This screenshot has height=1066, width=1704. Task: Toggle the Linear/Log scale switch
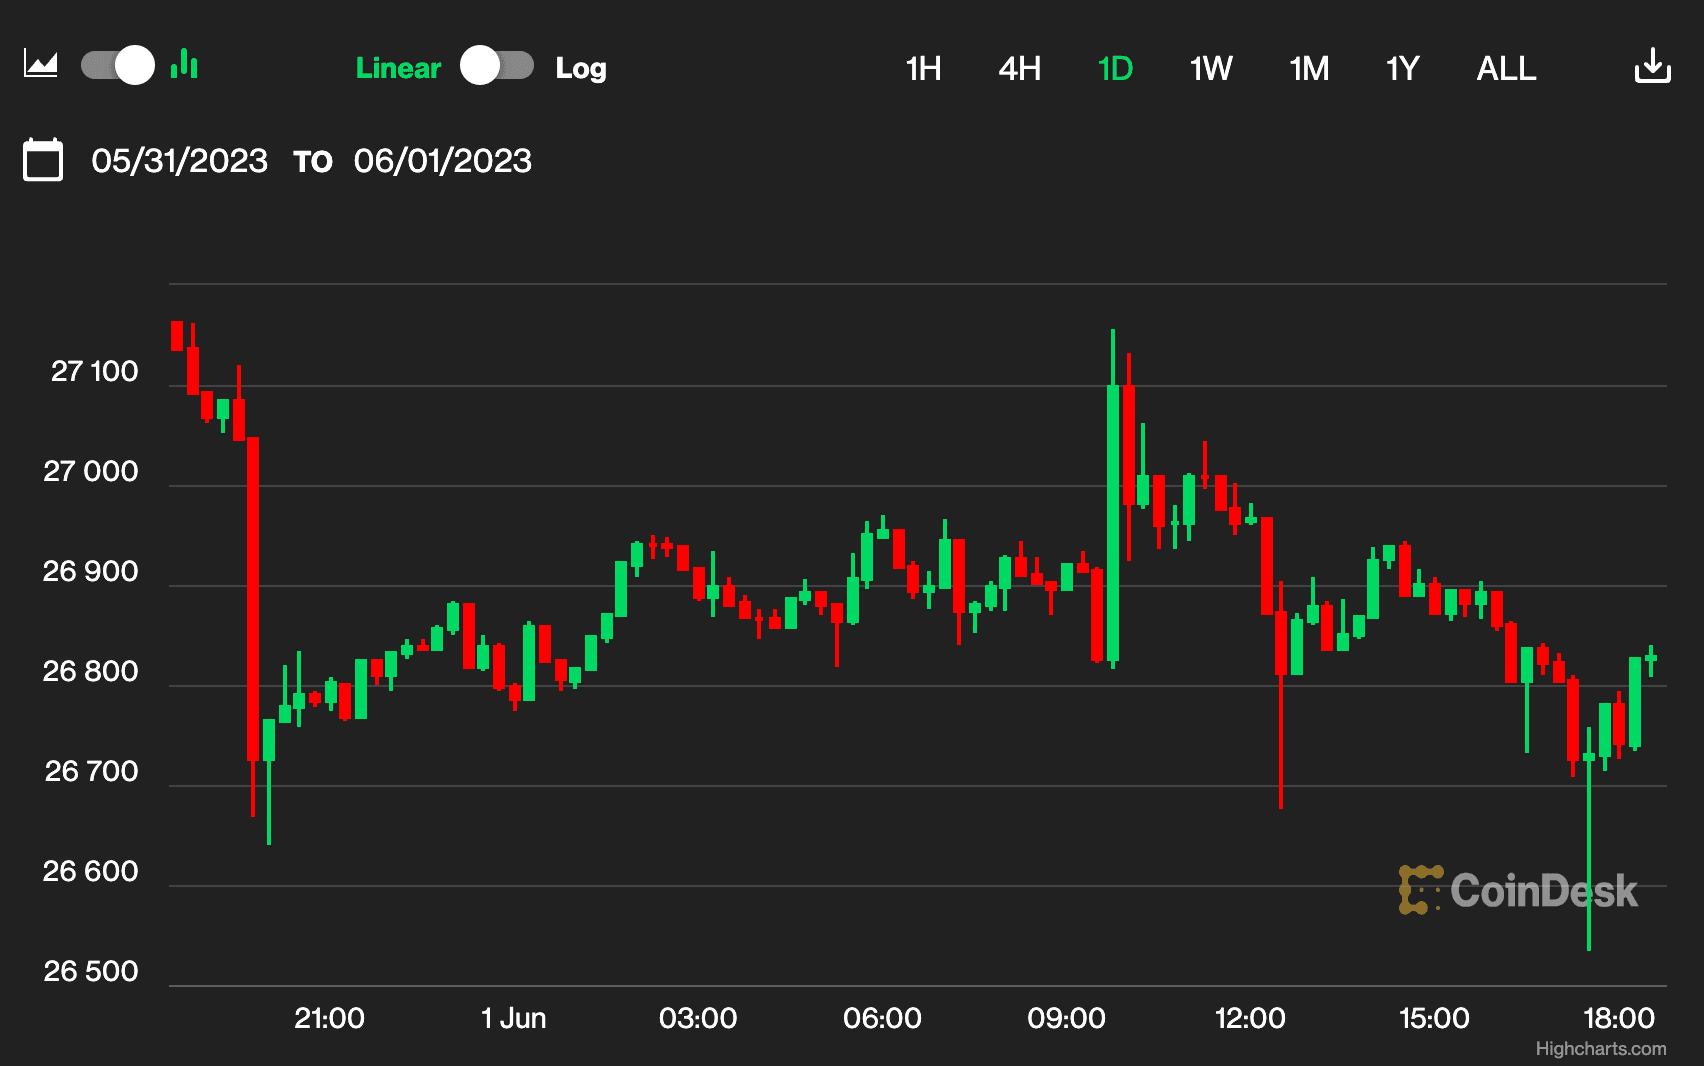[497, 66]
